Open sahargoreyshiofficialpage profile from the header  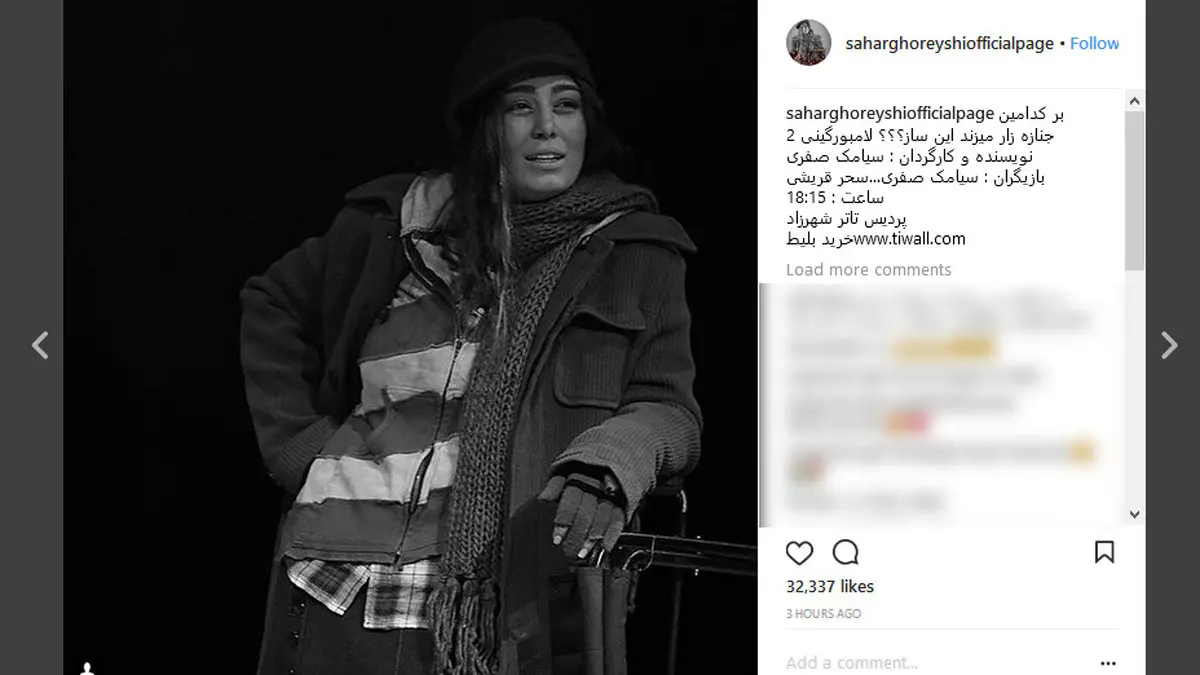[949, 43]
